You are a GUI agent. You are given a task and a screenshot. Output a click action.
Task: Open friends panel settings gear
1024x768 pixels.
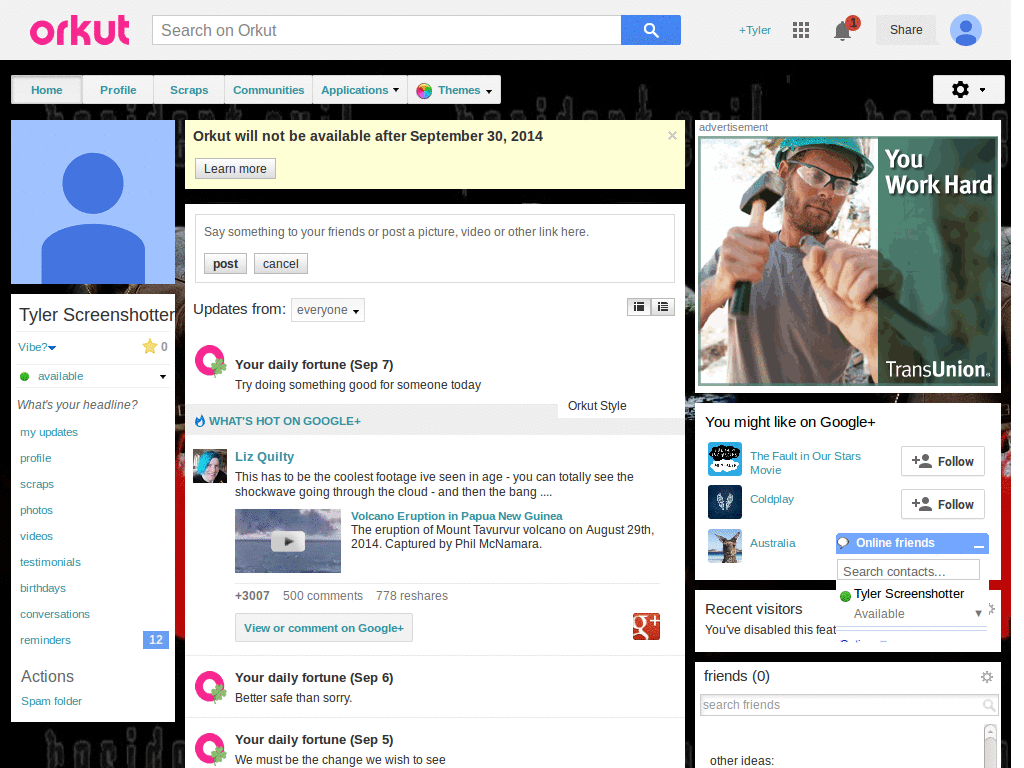point(987,677)
